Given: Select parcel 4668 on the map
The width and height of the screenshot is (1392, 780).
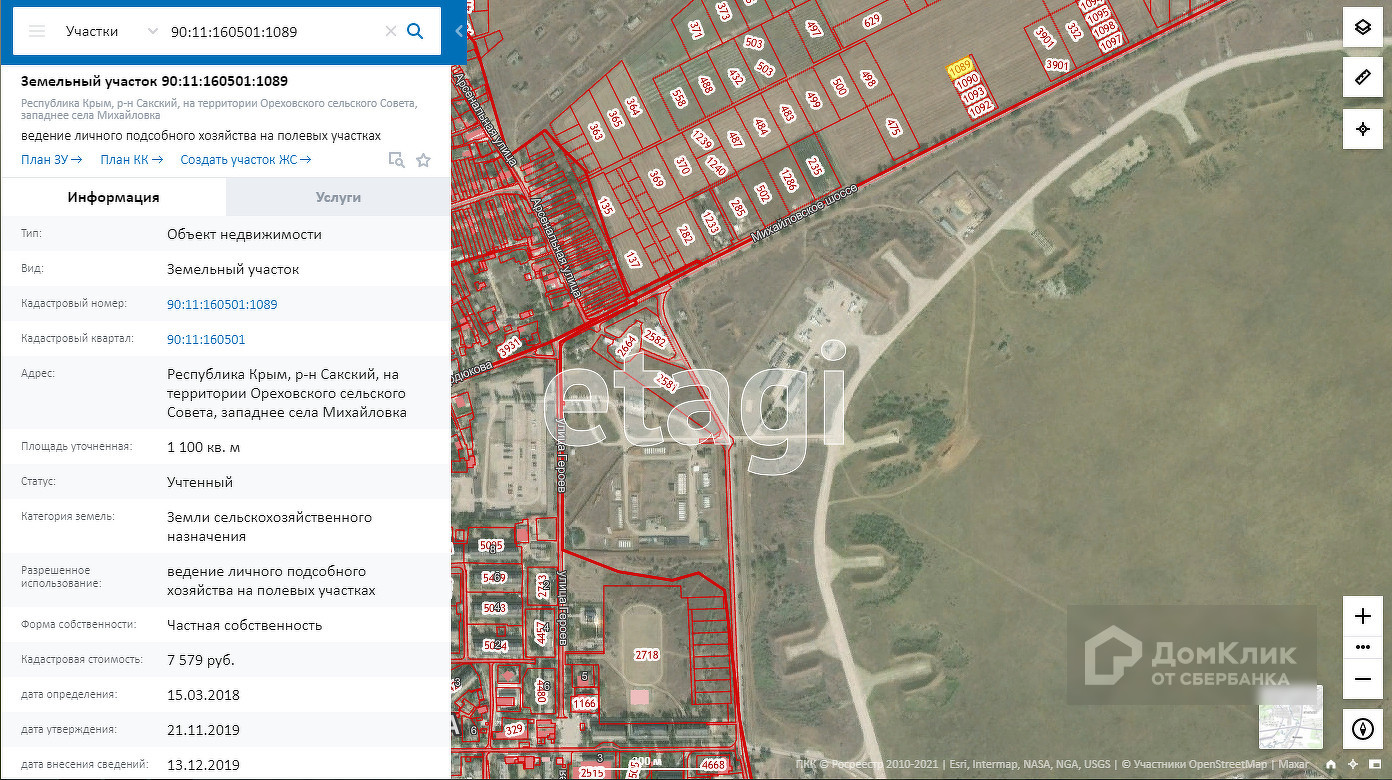Looking at the screenshot, I should (x=714, y=765).
